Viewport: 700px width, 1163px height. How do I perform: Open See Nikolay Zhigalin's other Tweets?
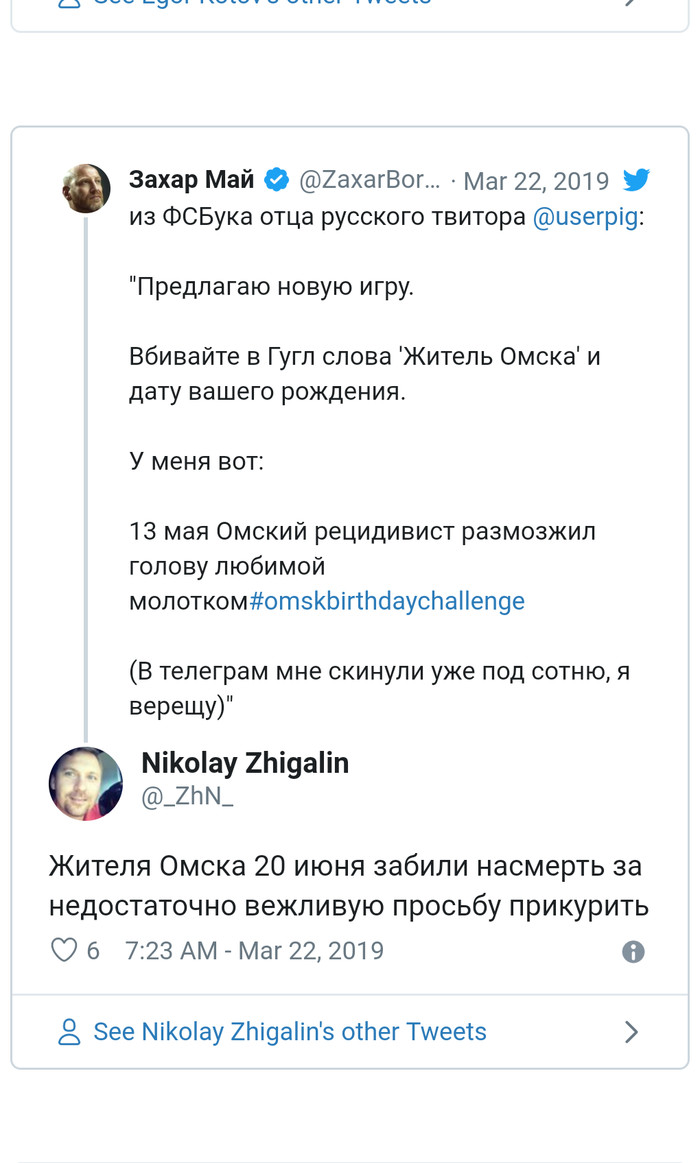[x=290, y=1032]
